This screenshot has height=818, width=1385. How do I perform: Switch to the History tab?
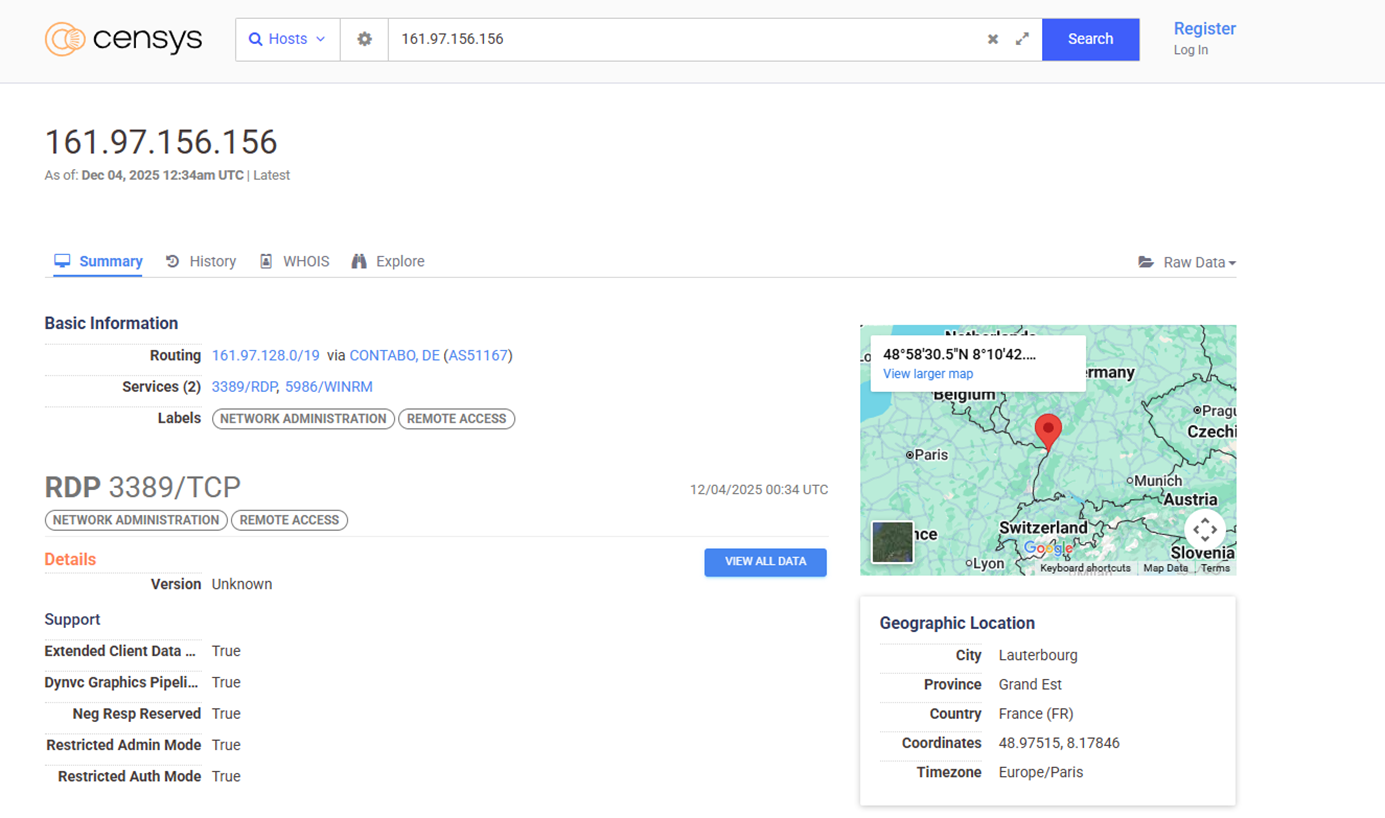pyautogui.click(x=201, y=261)
